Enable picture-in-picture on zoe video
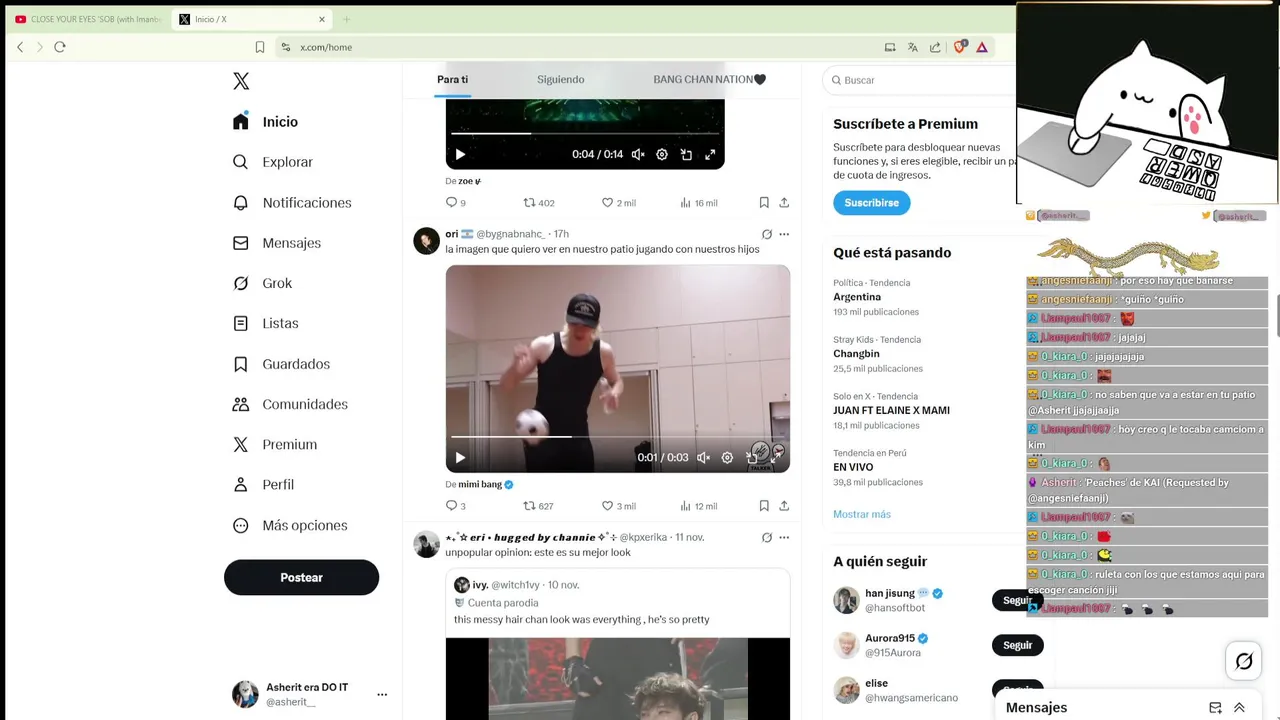Screen dimensions: 1280x720 coord(686,154)
